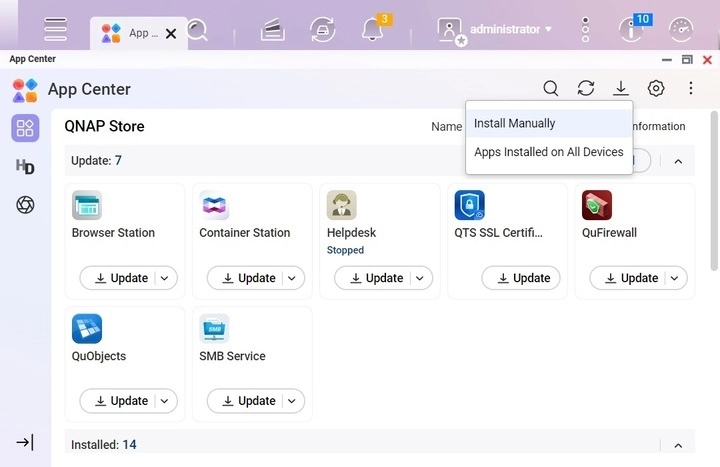Open the QTS main menu hamburger icon

56,29
